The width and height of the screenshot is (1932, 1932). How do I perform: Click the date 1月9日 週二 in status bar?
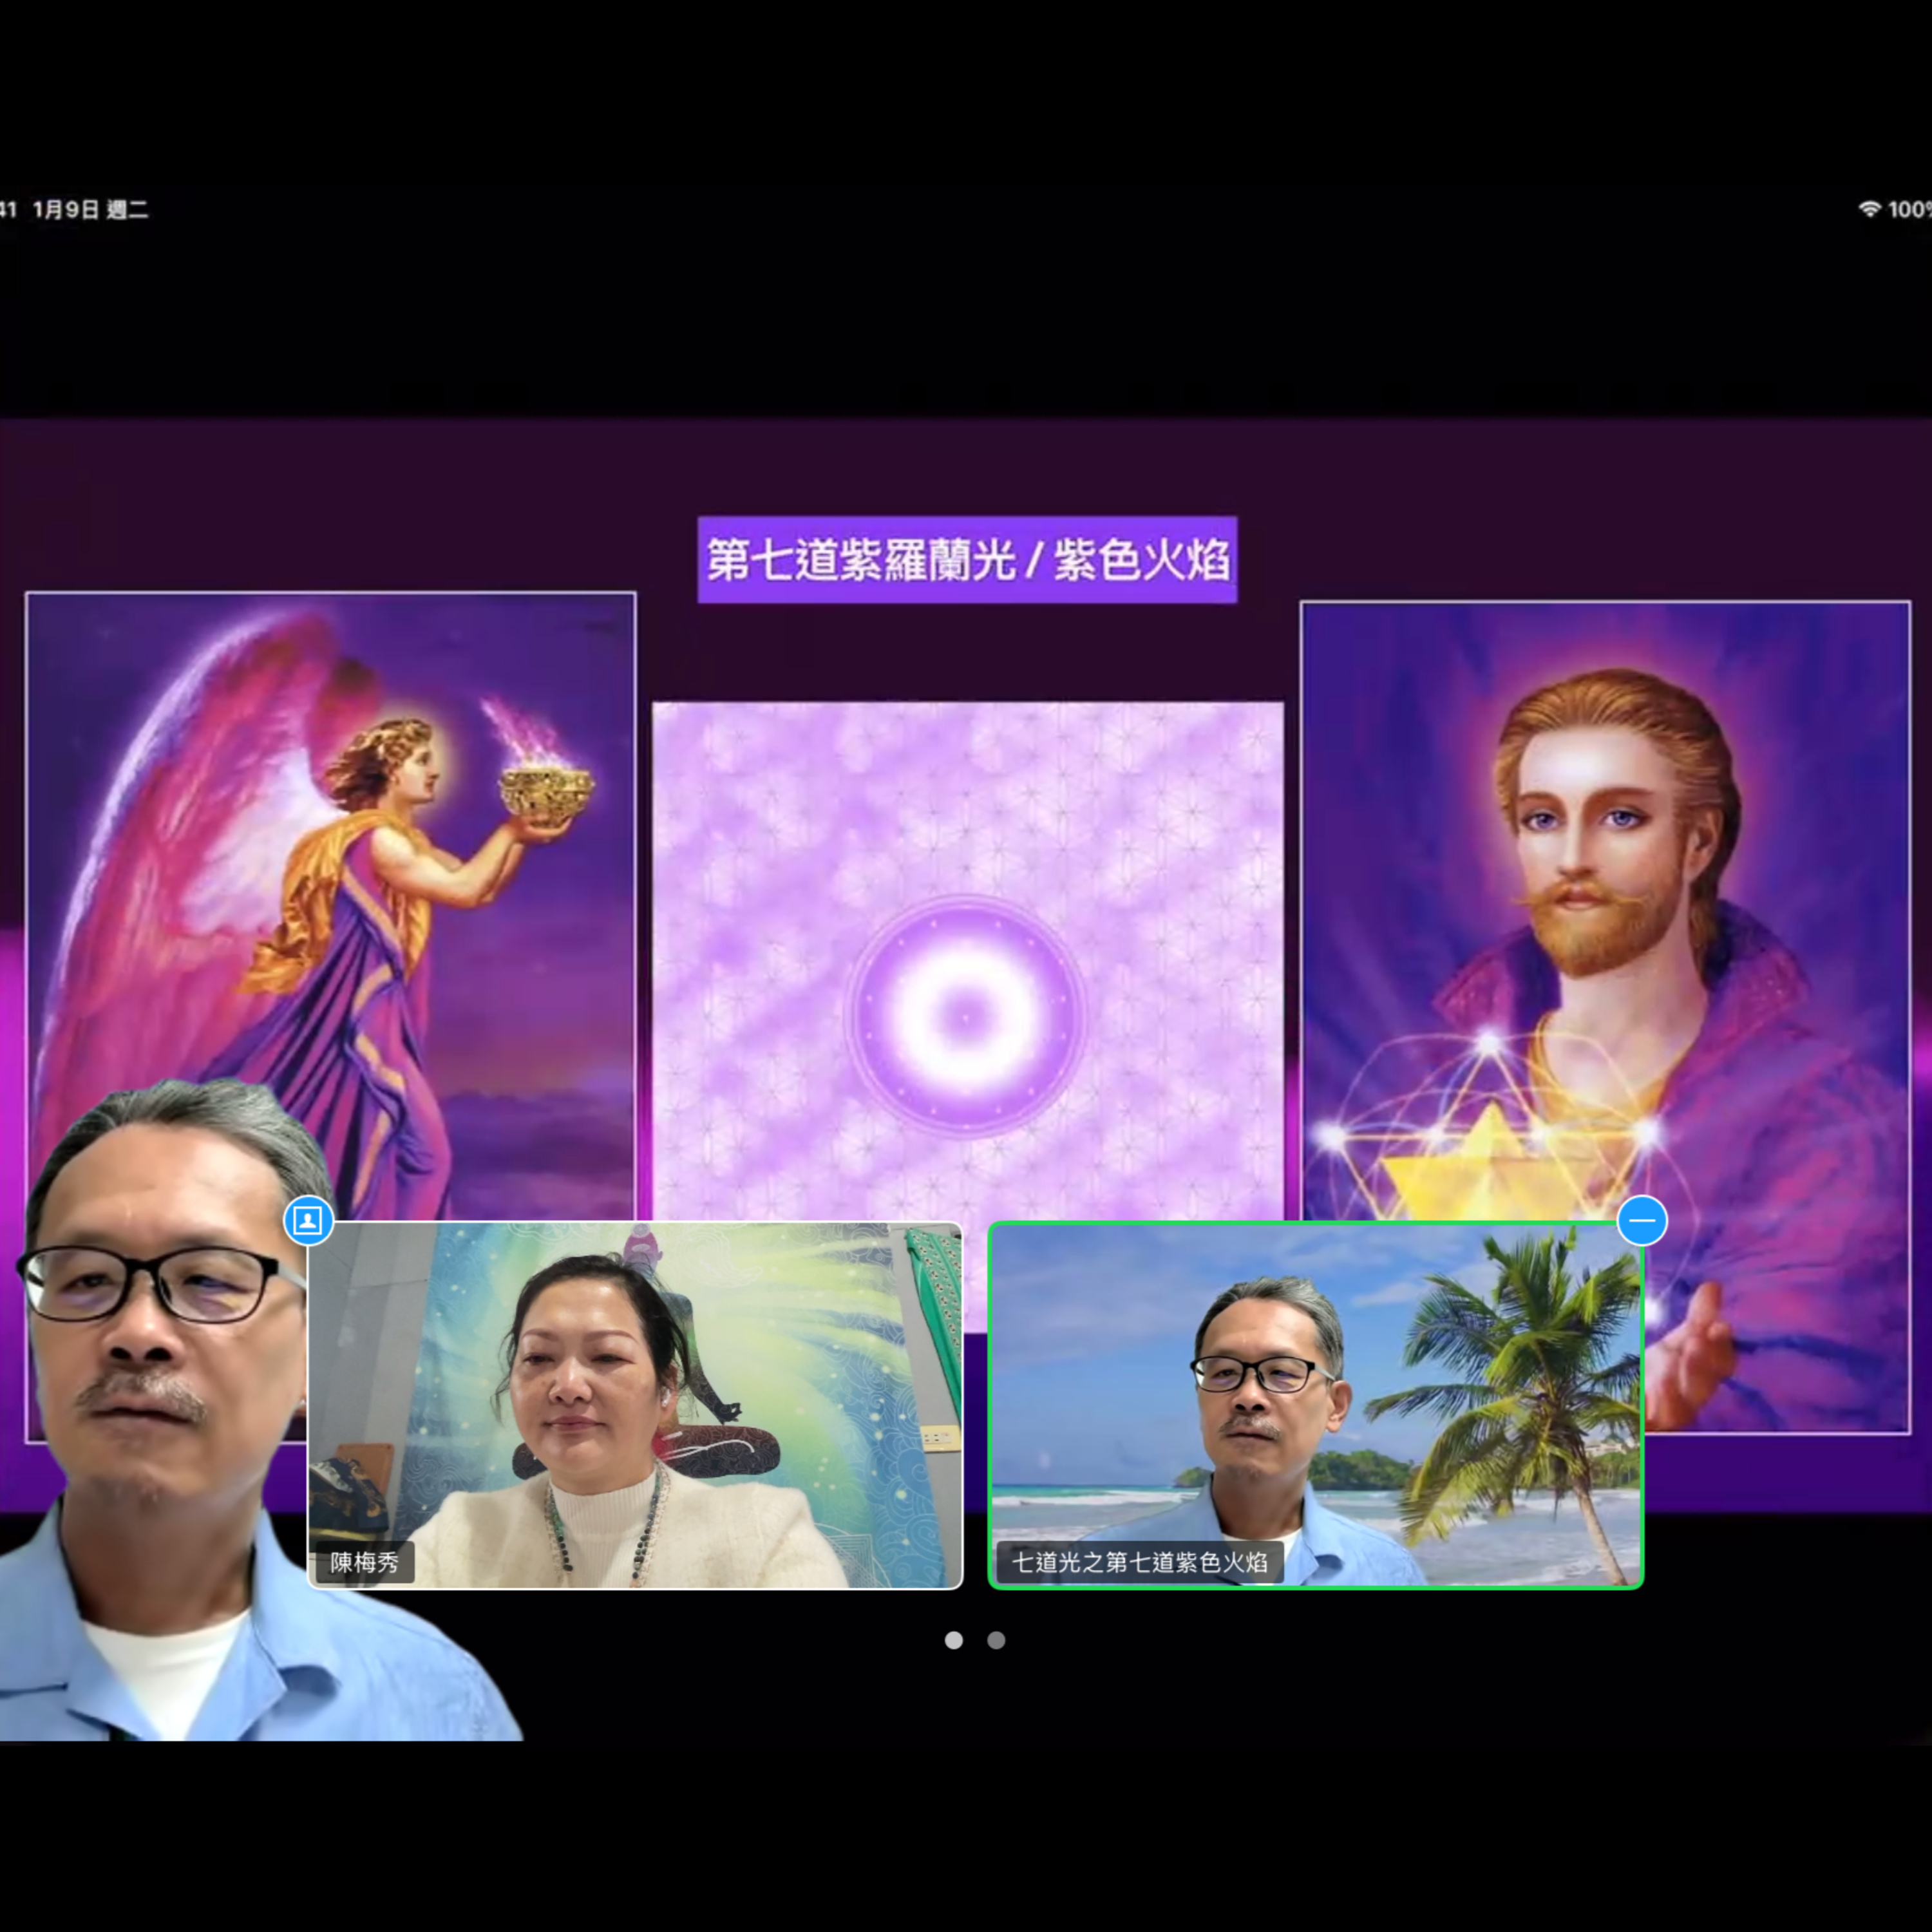click(91, 209)
